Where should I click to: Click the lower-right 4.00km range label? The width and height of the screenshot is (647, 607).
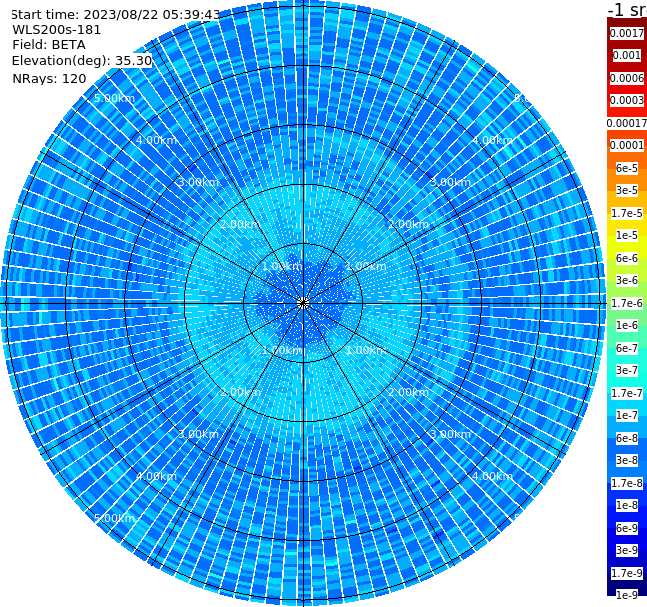point(492,476)
